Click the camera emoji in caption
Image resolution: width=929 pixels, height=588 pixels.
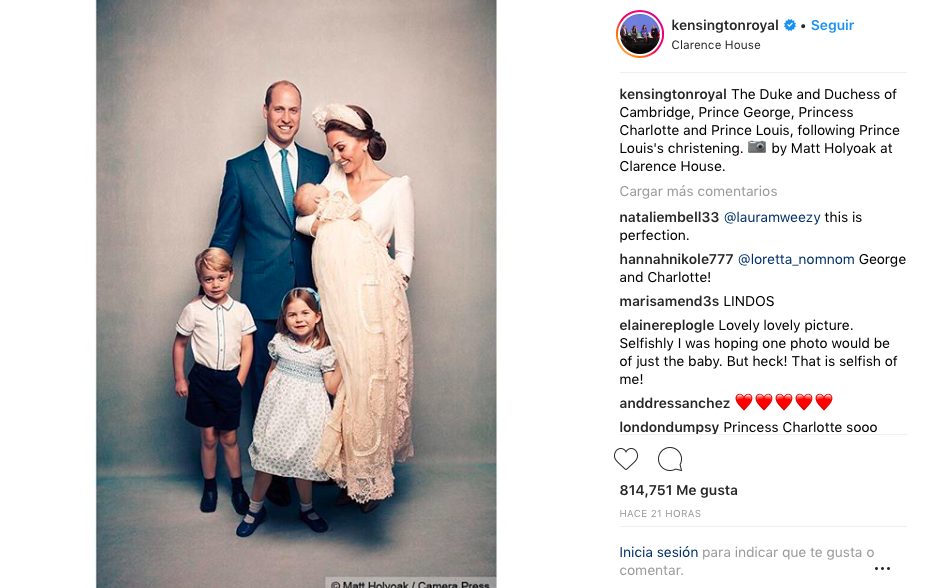757,148
